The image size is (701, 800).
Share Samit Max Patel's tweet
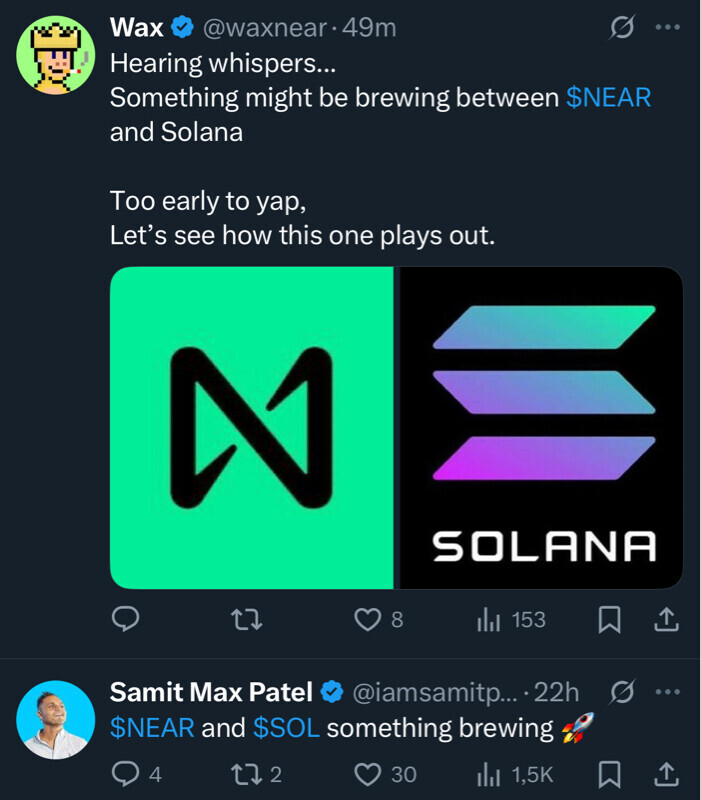pos(665,773)
